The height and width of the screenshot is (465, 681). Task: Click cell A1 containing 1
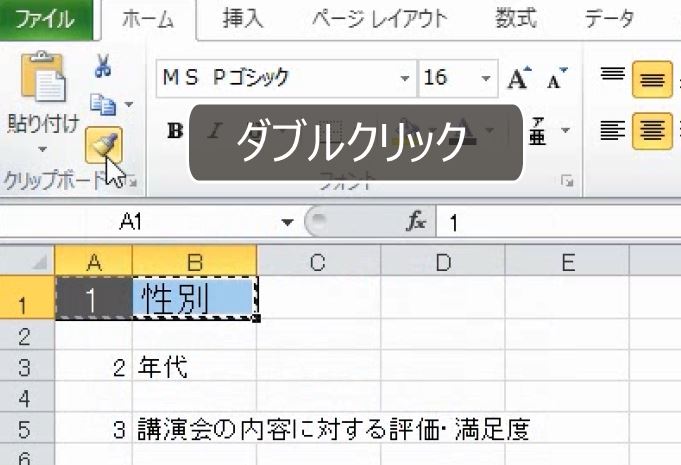pyautogui.click(x=94, y=298)
